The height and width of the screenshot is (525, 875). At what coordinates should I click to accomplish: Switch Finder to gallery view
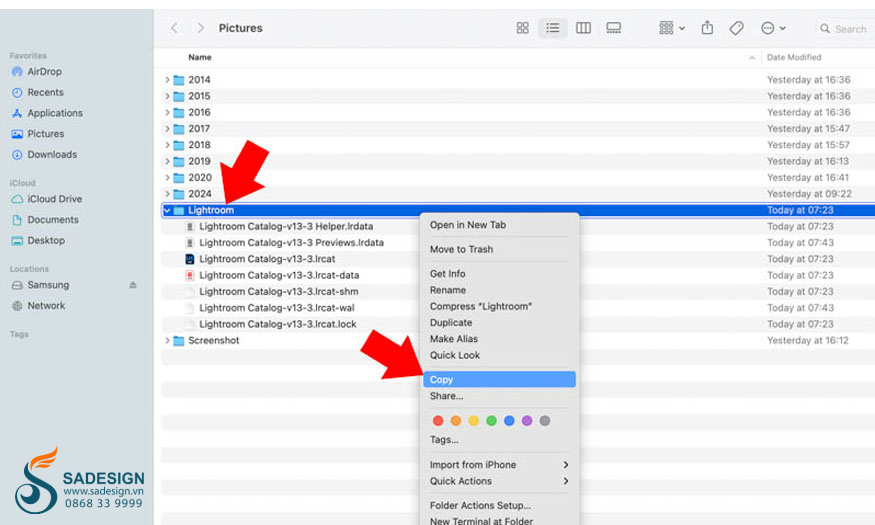click(x=614, y=28)
